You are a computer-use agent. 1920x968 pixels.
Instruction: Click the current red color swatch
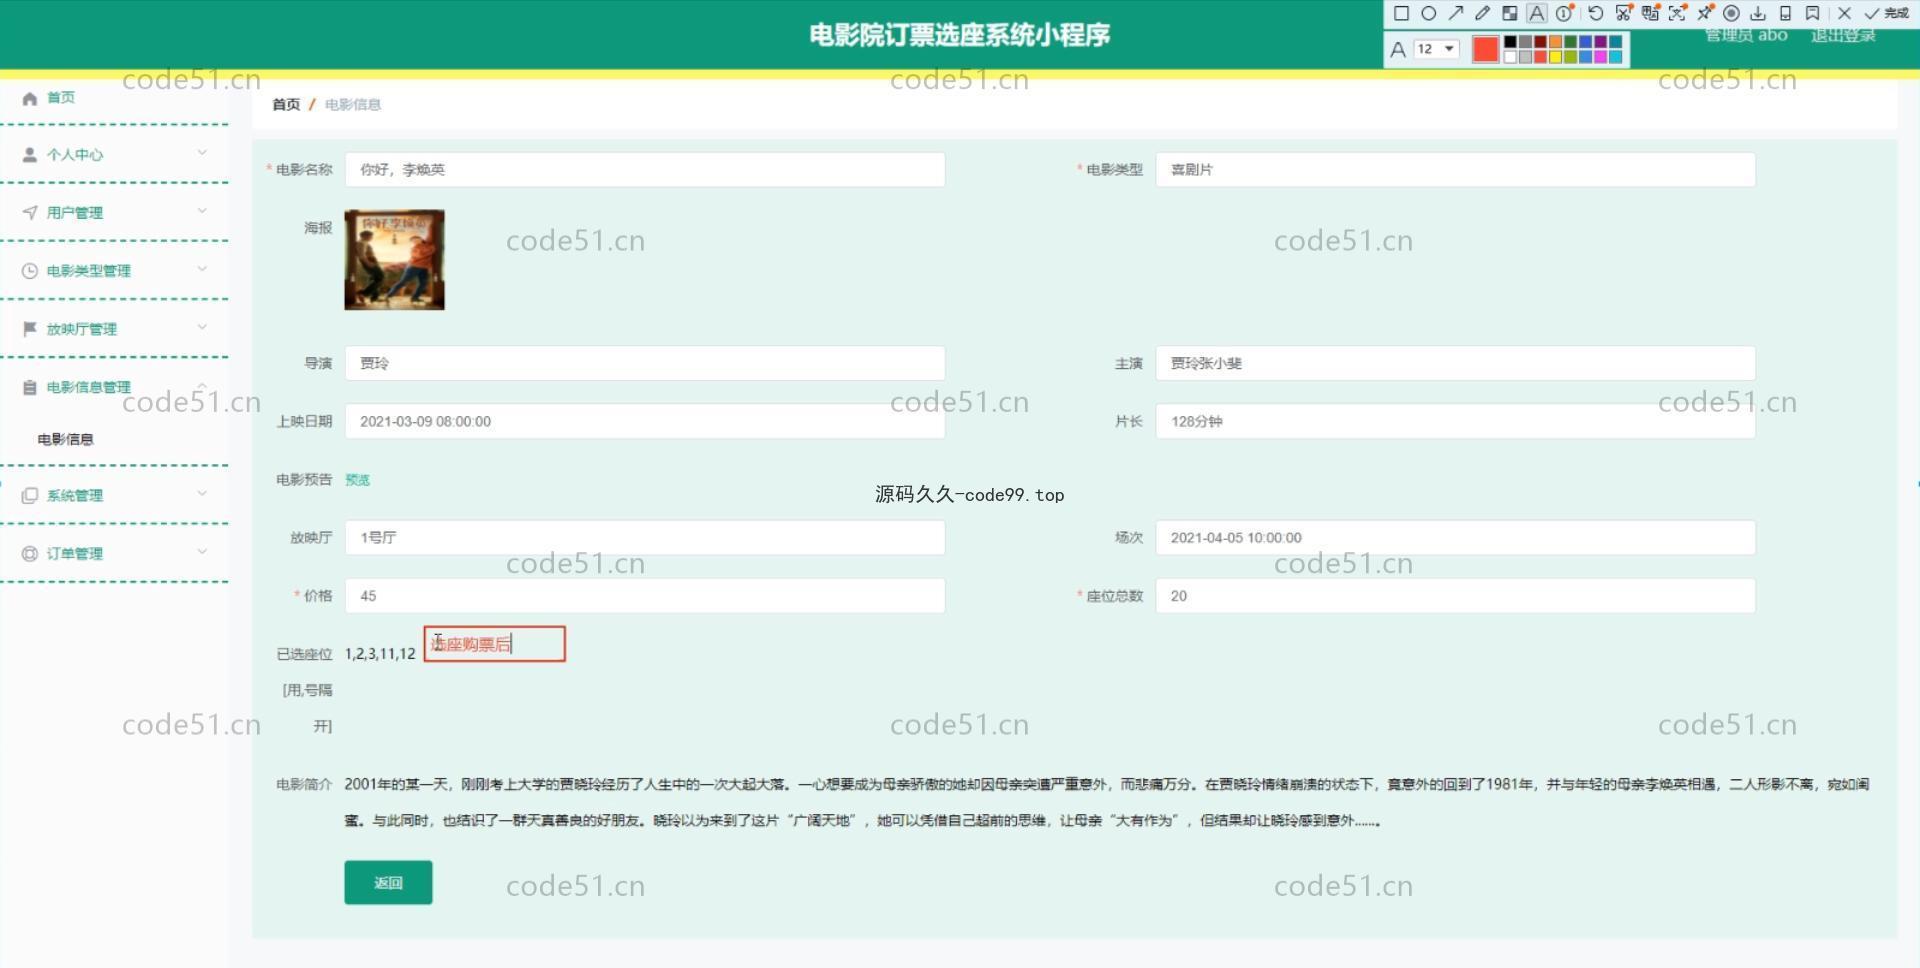1486,49
